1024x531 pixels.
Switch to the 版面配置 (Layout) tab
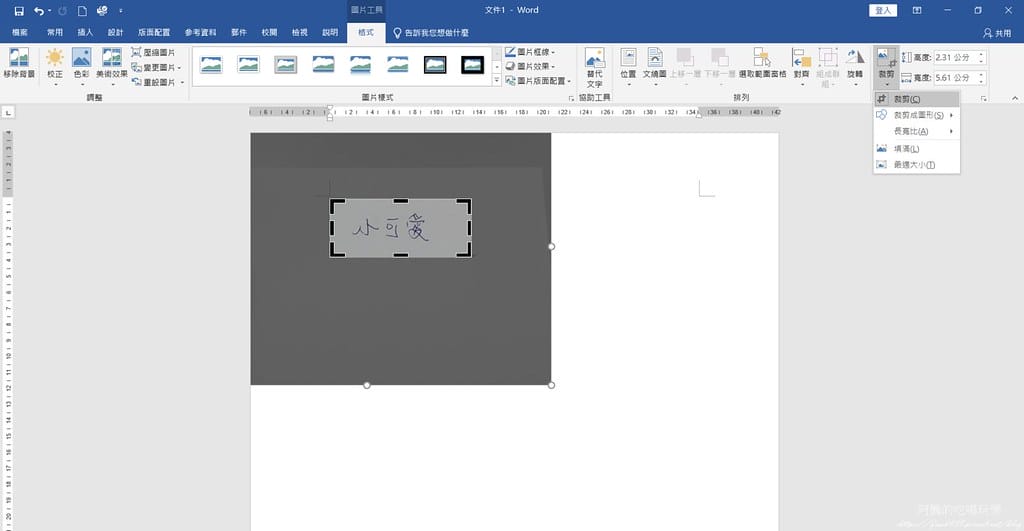[x=154, y=33]
